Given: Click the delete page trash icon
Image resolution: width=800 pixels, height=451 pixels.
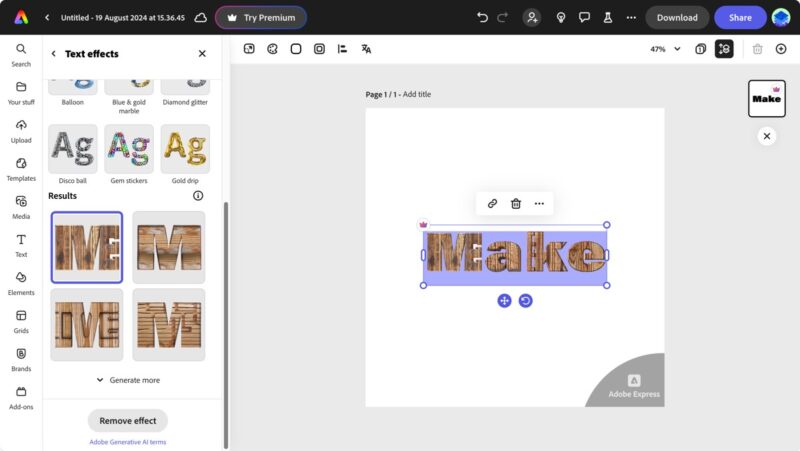Looking at the screenshot, I should [758, 49].
